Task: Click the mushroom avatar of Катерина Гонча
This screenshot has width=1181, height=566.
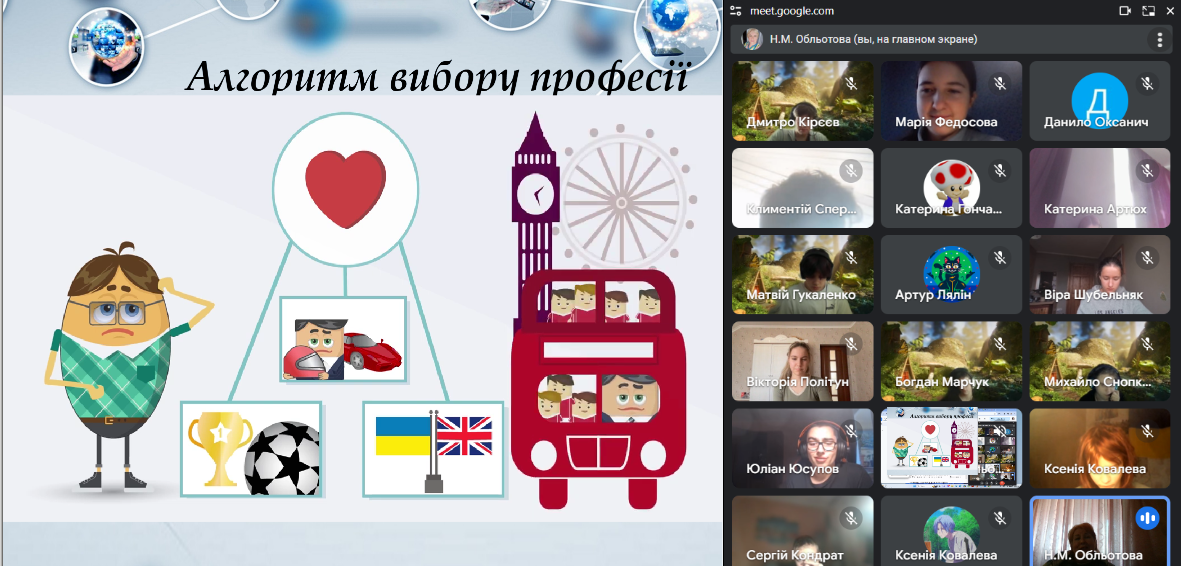Action: click(x=951, y=187)
